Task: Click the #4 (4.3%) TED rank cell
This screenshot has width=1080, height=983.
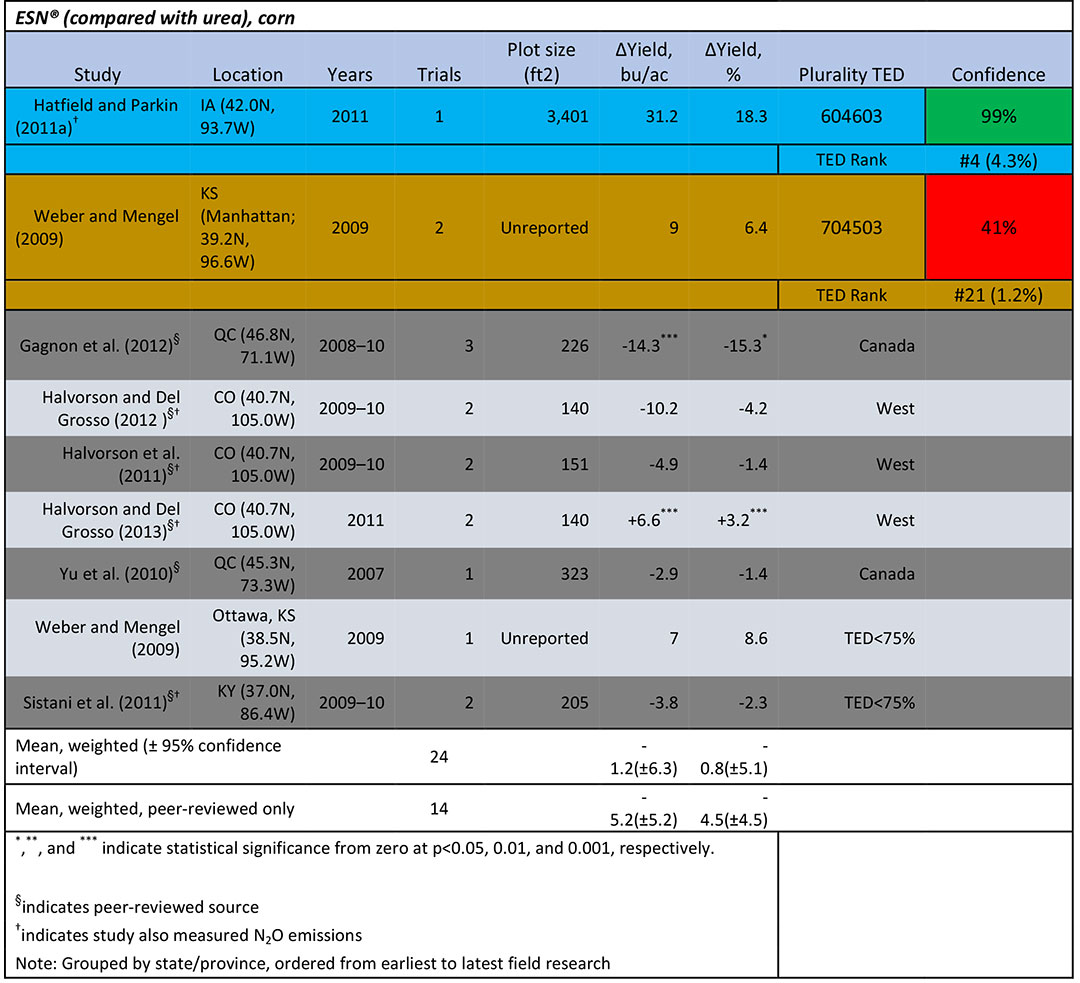Action: tap(998, 160)
